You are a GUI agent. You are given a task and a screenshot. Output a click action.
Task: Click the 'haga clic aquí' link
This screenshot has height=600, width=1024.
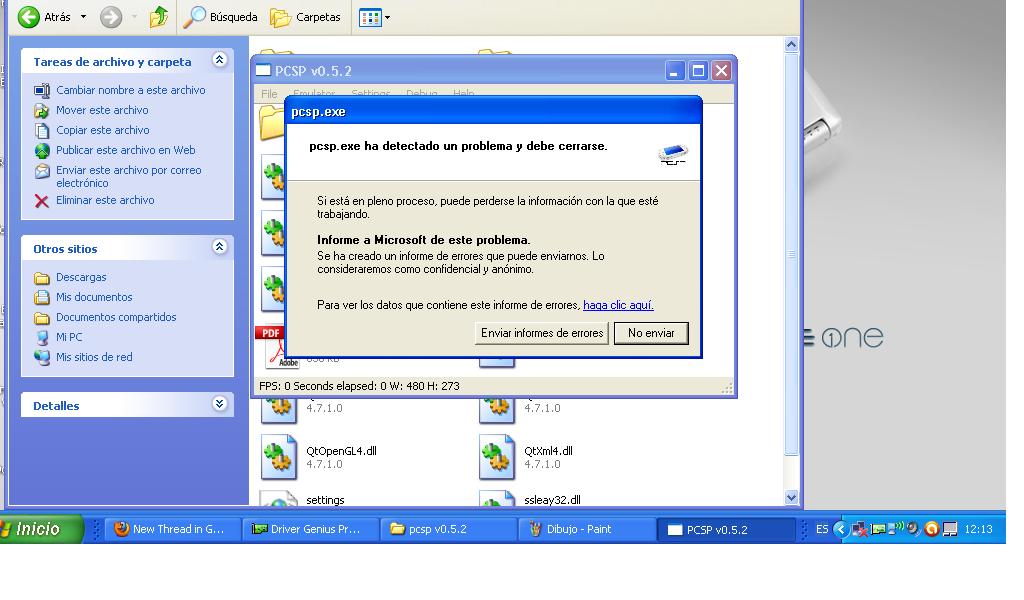point(618,305)
